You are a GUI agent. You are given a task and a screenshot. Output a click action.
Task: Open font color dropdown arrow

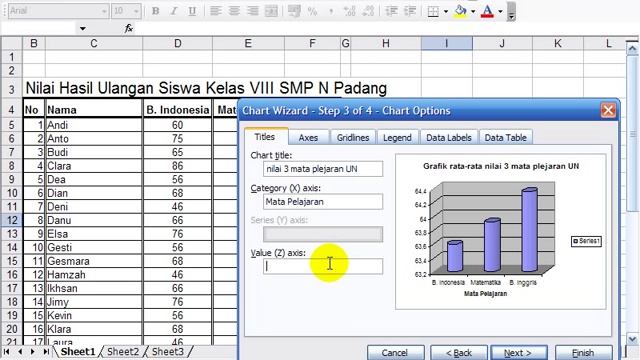tap(500, 11)
